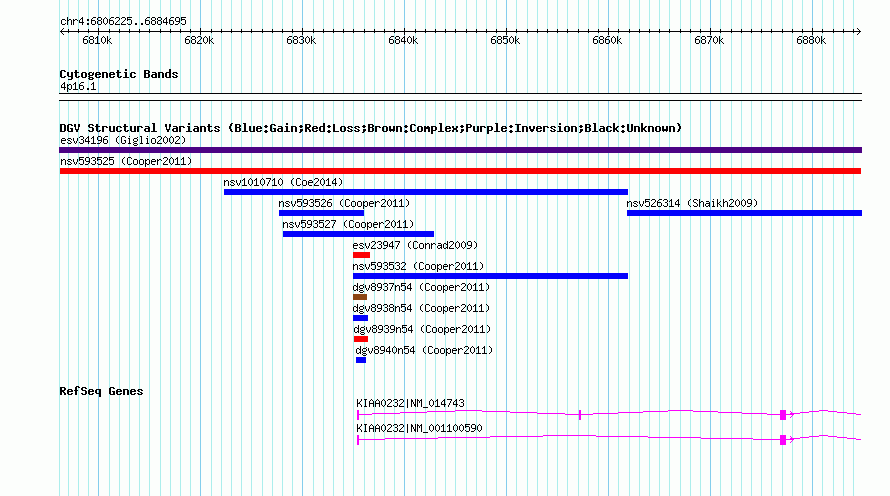890x496 pixels.
Task: Open nsv593526 (Cooper2011) label
Action: pyautogui.click(x=344, y=203)
